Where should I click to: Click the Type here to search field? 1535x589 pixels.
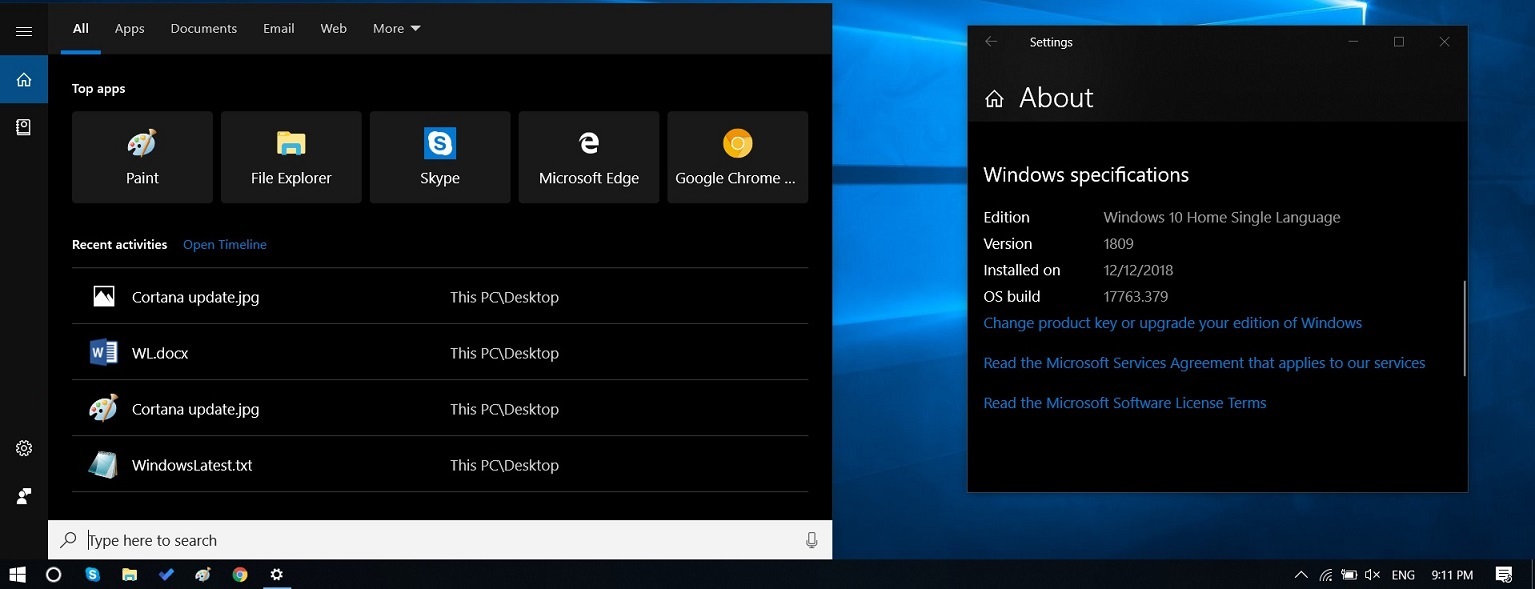(x=440, y=540)
